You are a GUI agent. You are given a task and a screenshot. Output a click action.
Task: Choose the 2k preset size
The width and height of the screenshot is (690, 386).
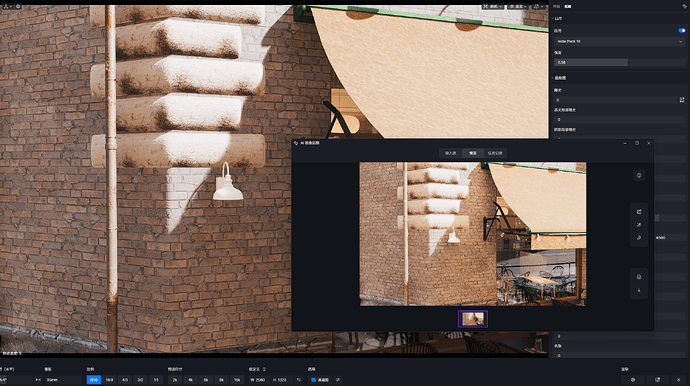tap(175, 380)
